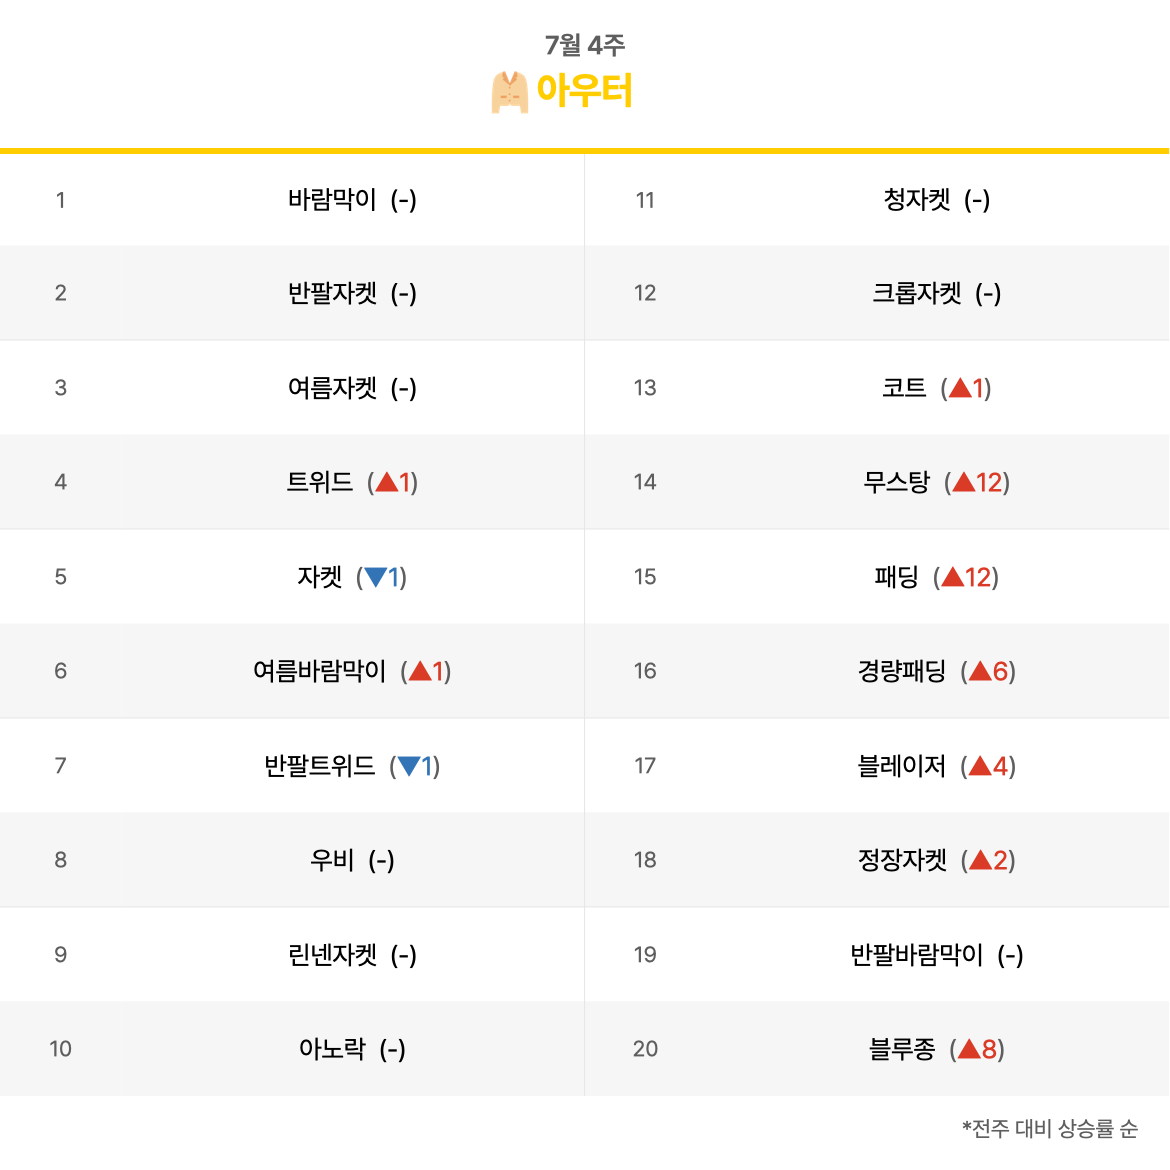Click the red up arrow beside 경량패딩
The image size is (1170, 1170).
pos(980,671)
